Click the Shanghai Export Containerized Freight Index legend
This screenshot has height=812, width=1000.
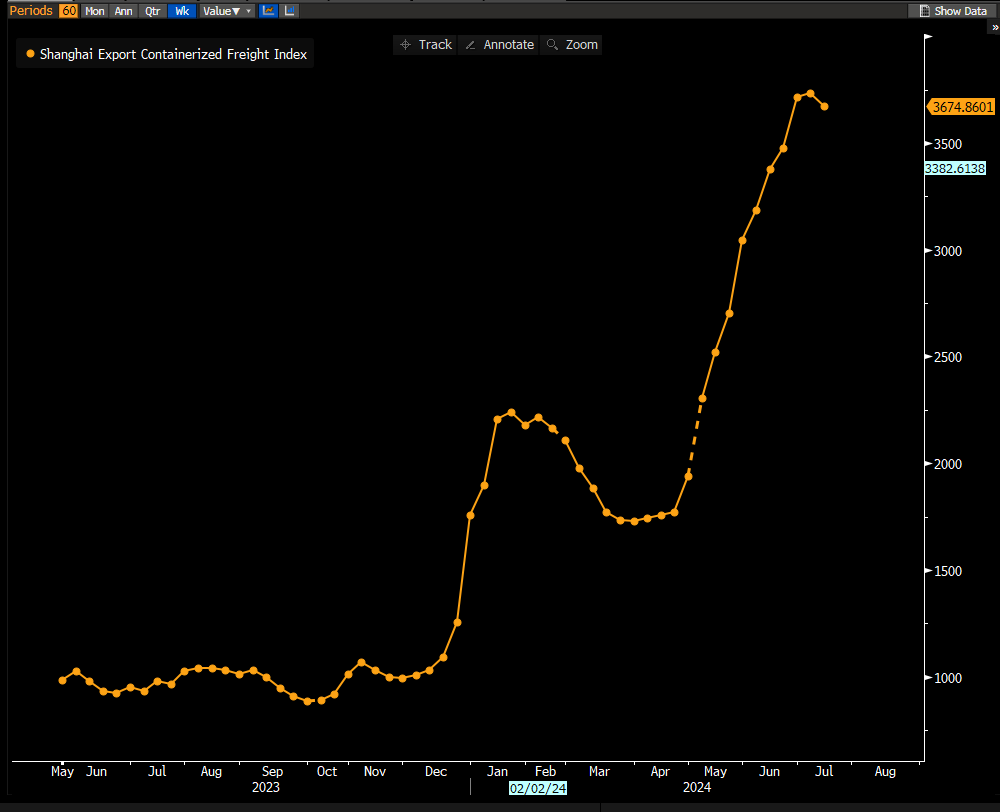click(166, 54)
